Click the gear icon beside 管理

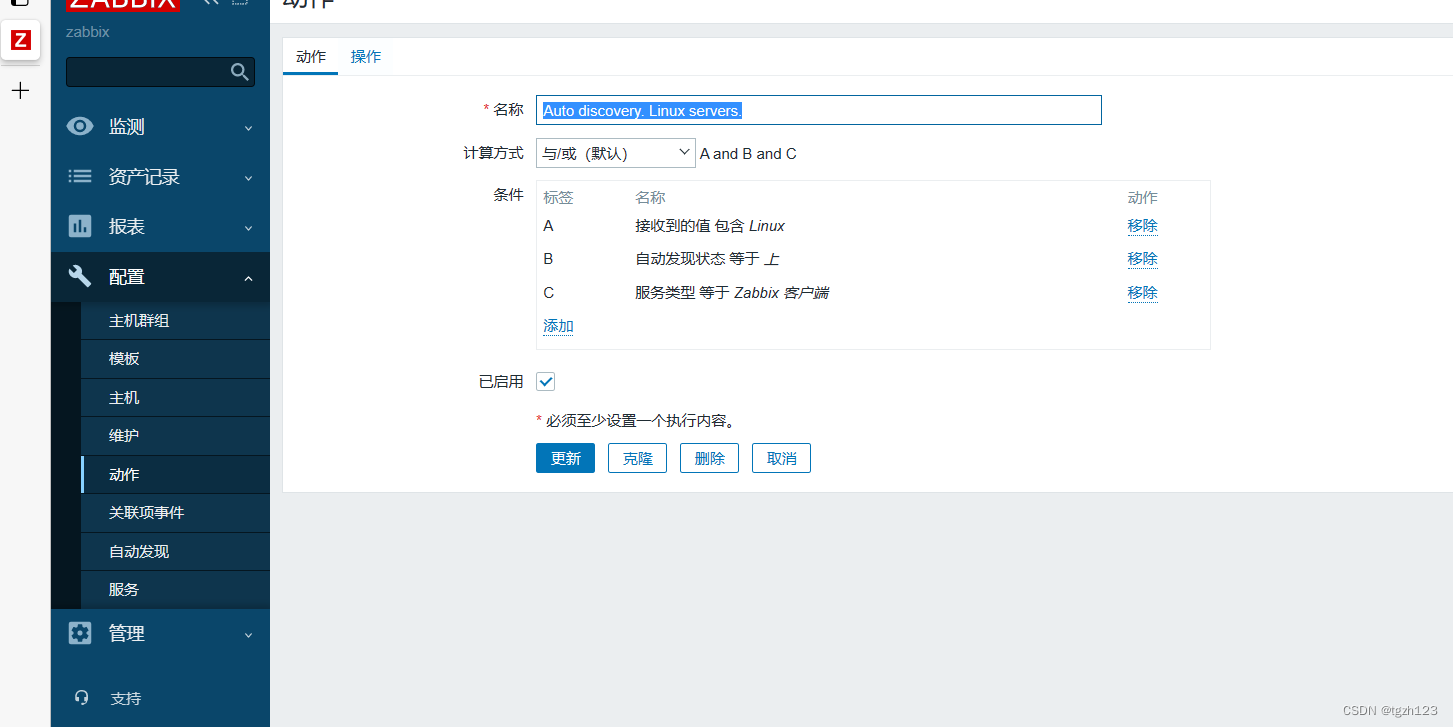[80, 633]
